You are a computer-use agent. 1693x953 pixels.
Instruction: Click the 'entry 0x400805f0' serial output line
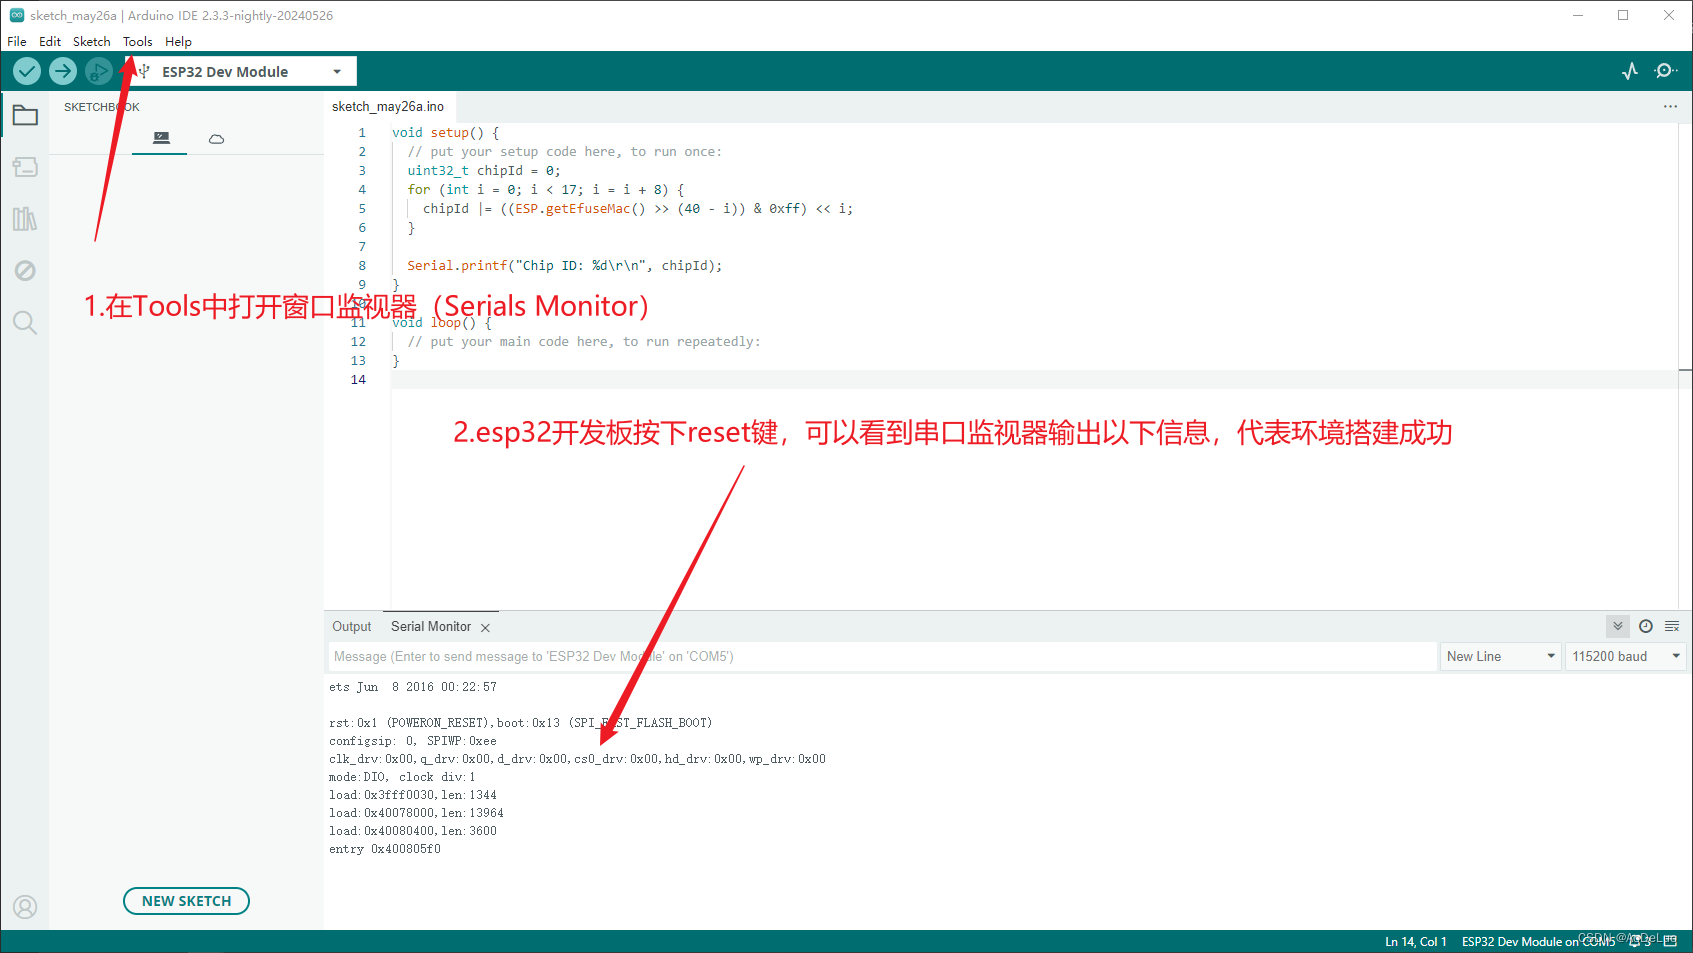[385, 849]
